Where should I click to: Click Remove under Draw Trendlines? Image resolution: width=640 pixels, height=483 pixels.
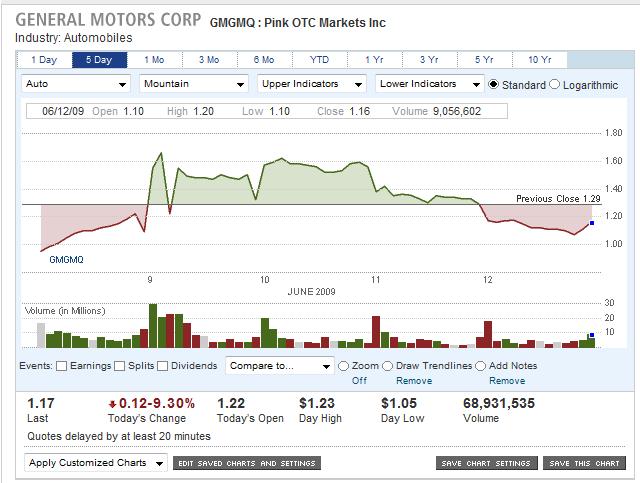[x=414, y=381]
